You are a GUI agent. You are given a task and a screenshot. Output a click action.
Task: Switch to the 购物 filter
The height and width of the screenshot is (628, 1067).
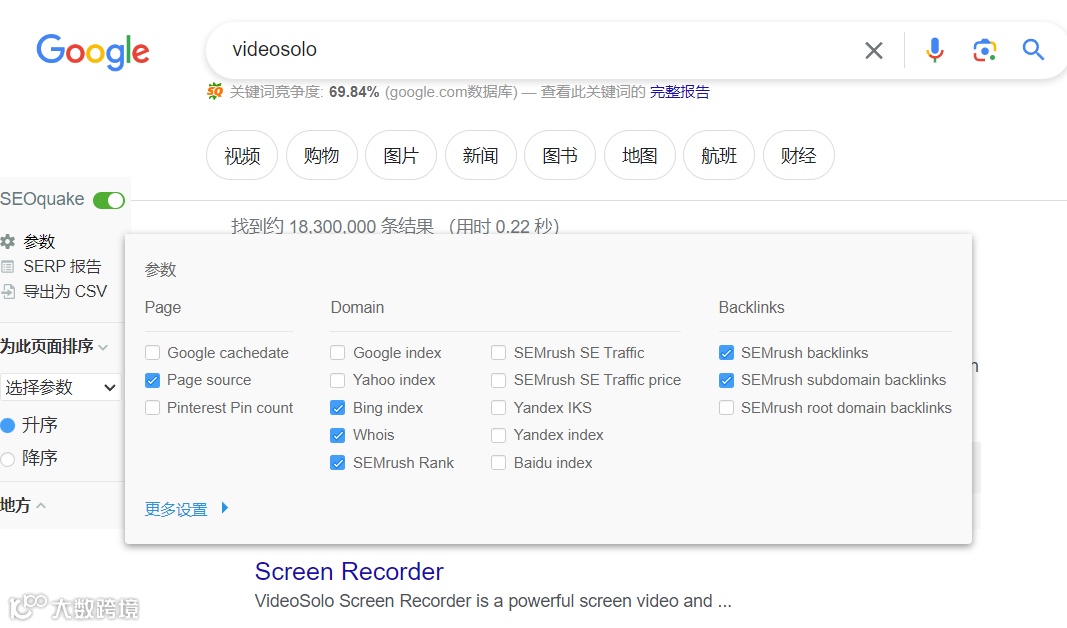coord(322,155)
